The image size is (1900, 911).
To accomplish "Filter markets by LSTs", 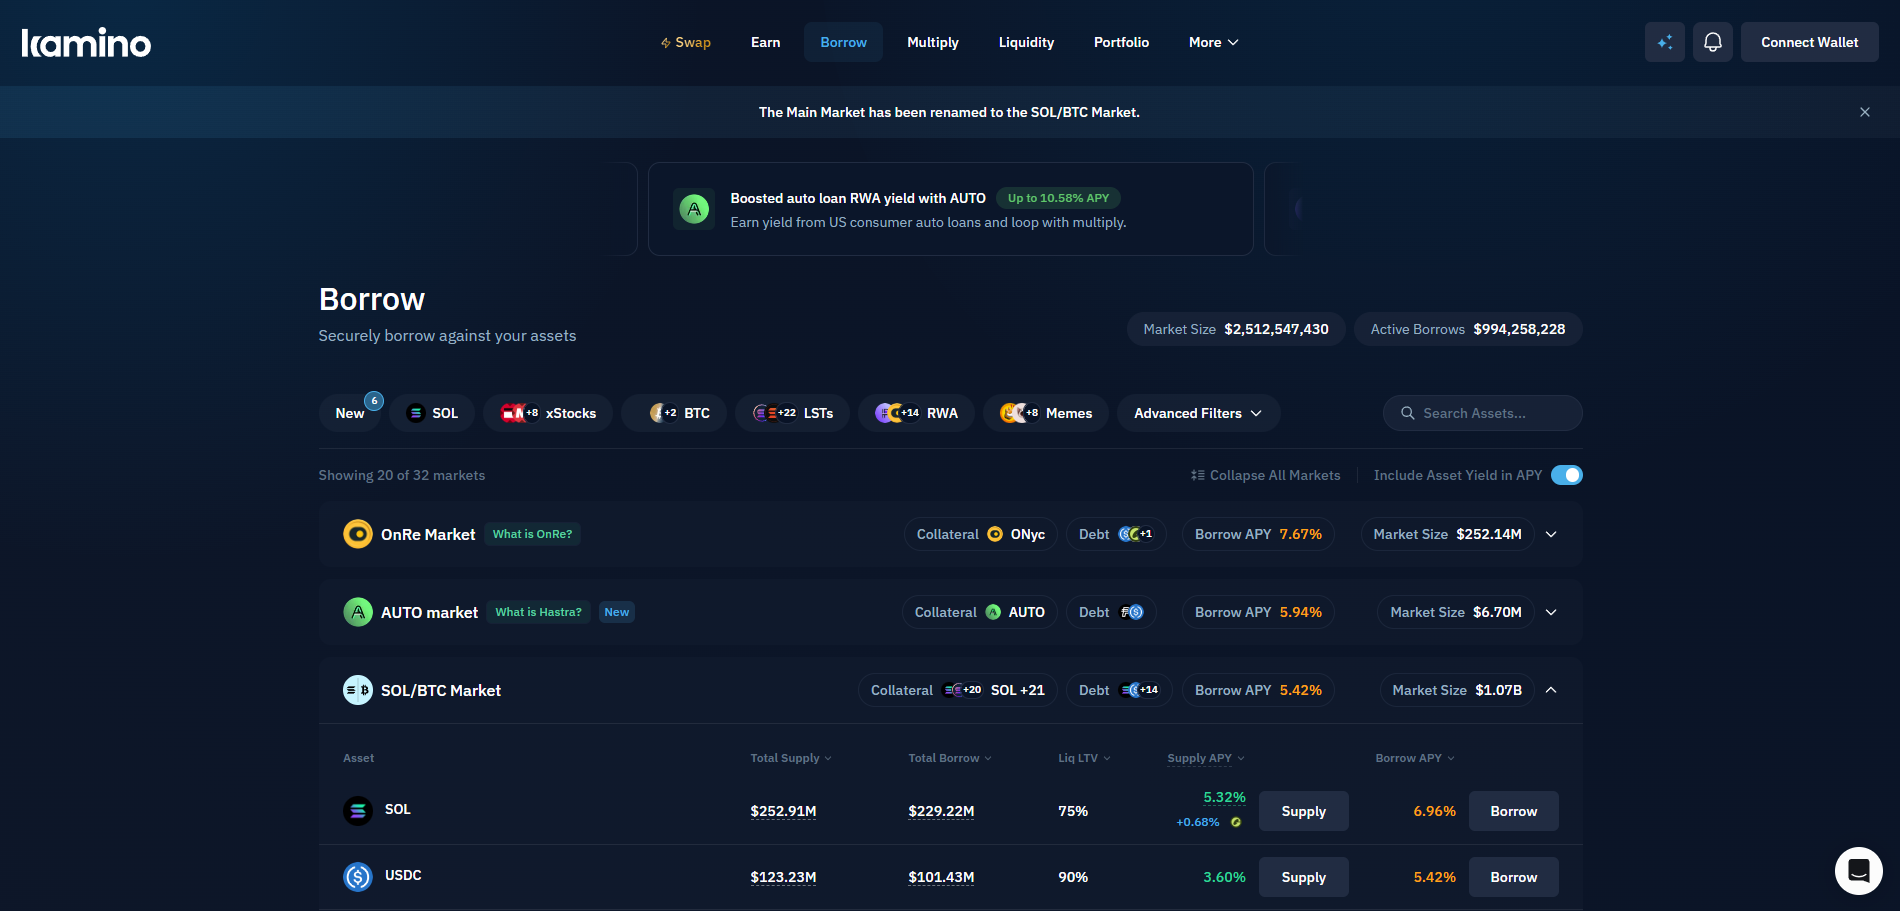I will click(792, 413).
